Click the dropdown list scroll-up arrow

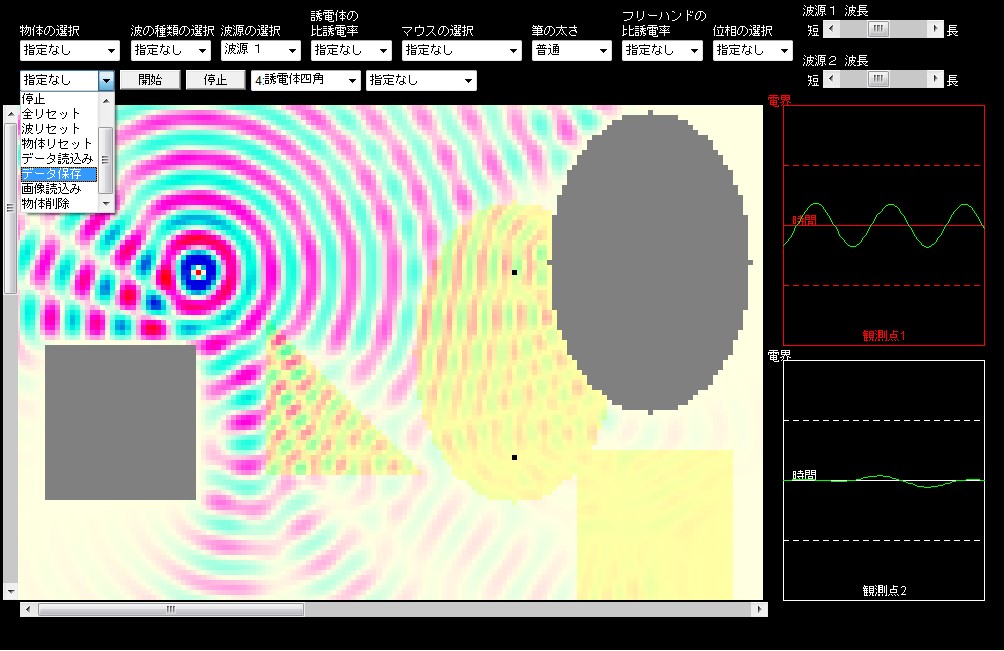pos(106,100)
